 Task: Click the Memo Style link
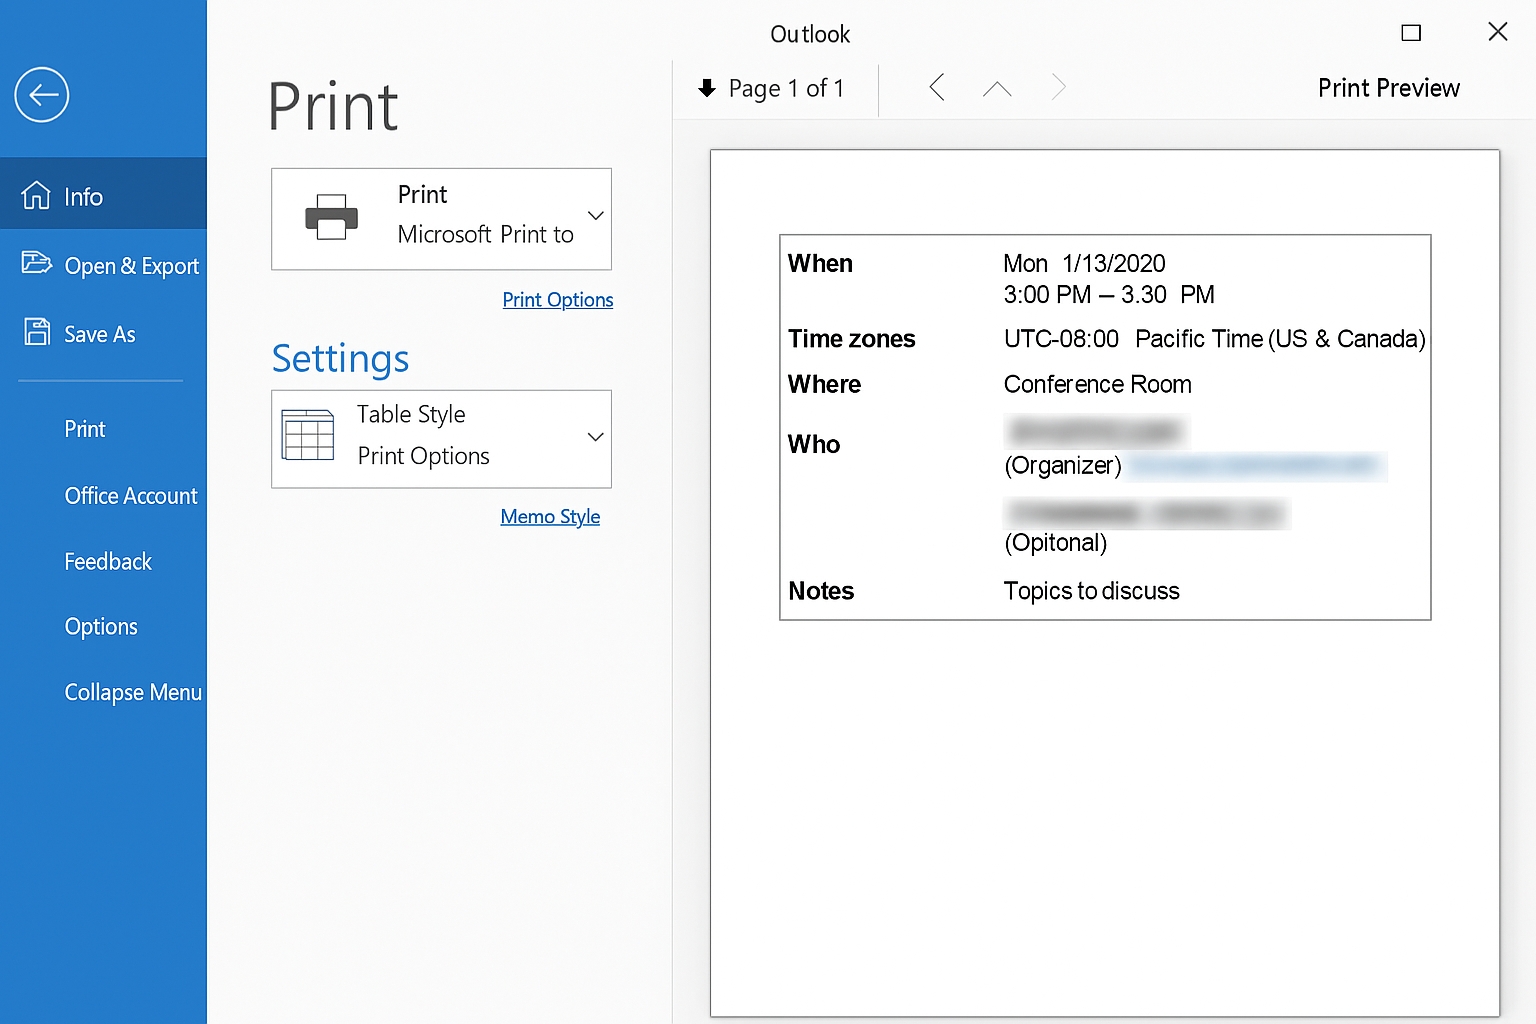(550, 517)
